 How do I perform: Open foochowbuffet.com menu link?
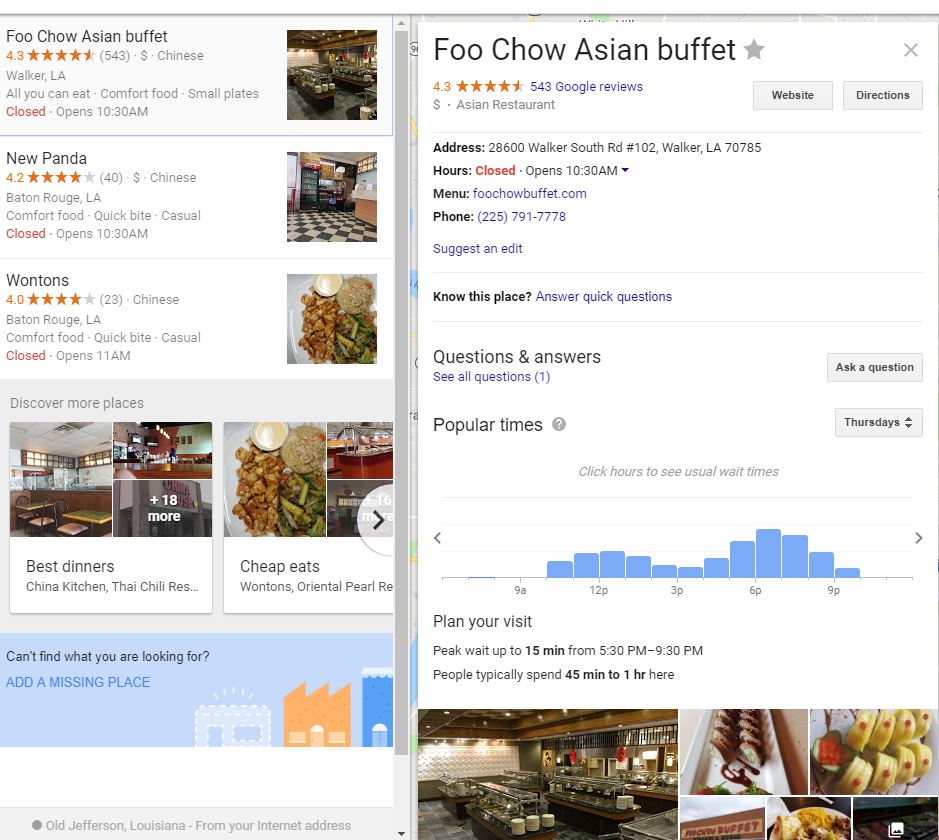[529, 193]
